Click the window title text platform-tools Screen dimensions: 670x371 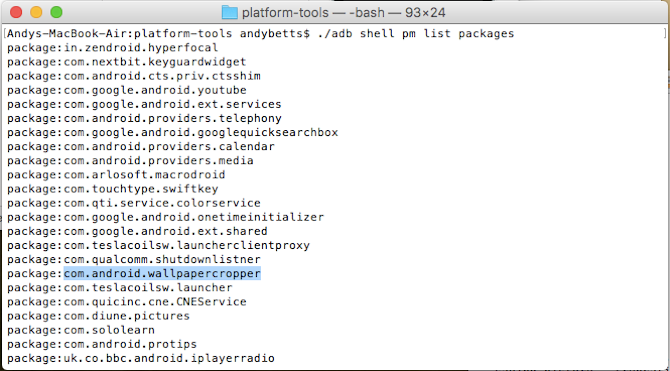(285, 13)
